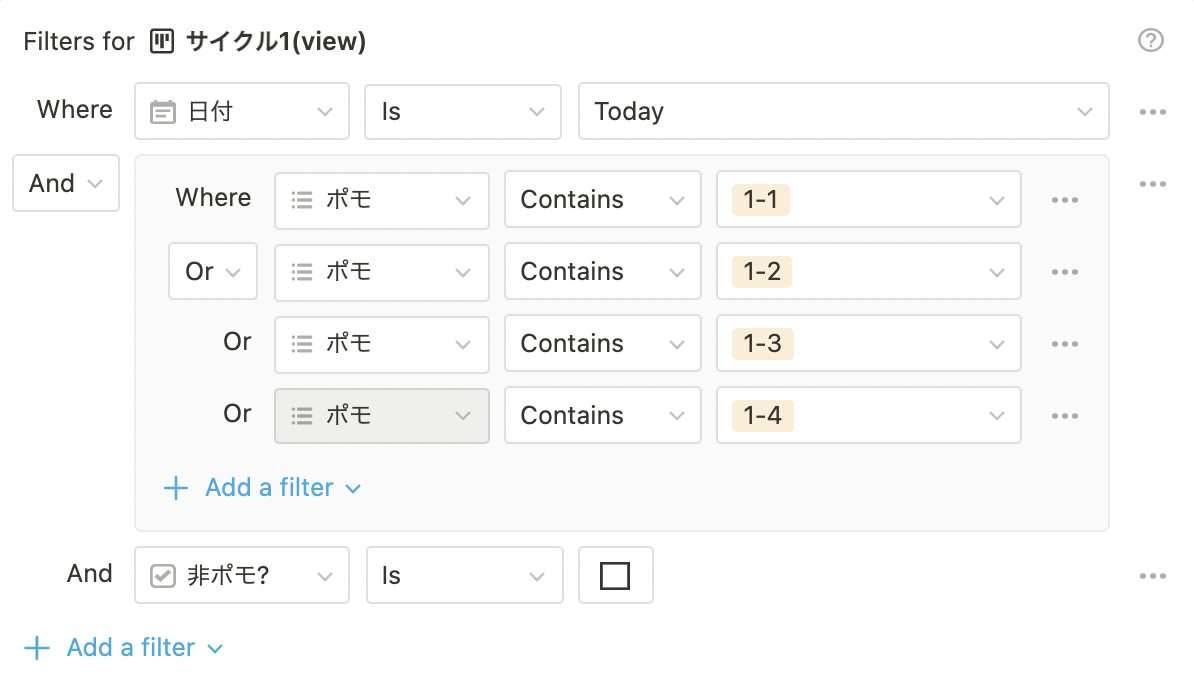The image size is (1194, 688).
Task: Open more options for the 日付 filter row
Action: coord(1152,112)
